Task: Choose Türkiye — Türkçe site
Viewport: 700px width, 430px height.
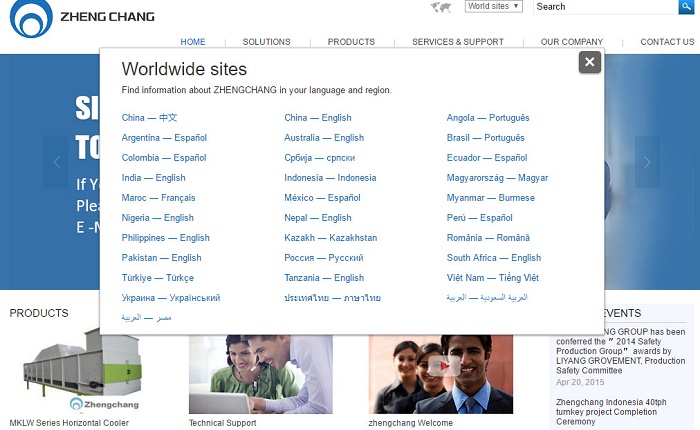Action: 158,279
